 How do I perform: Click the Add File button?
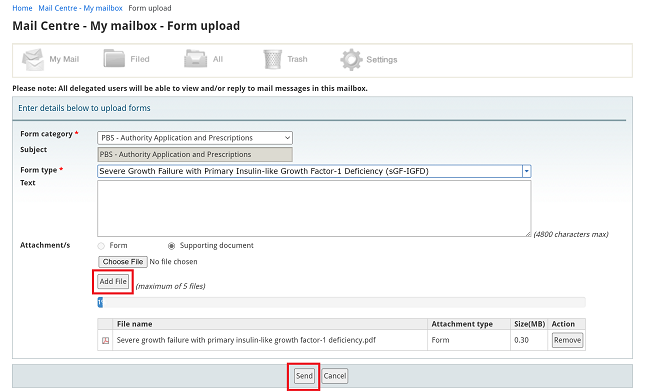point(113,282)
